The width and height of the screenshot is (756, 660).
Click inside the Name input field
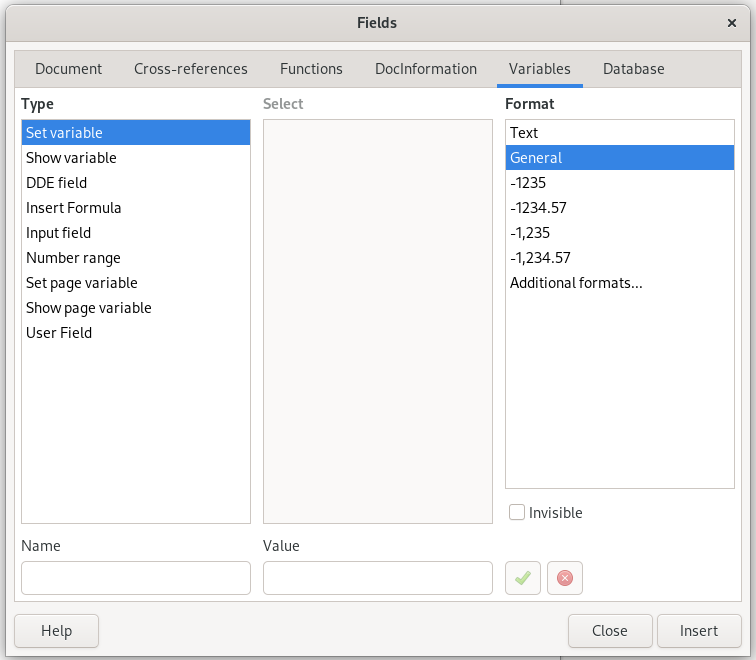pyautogui.click(x=136, y=578)
